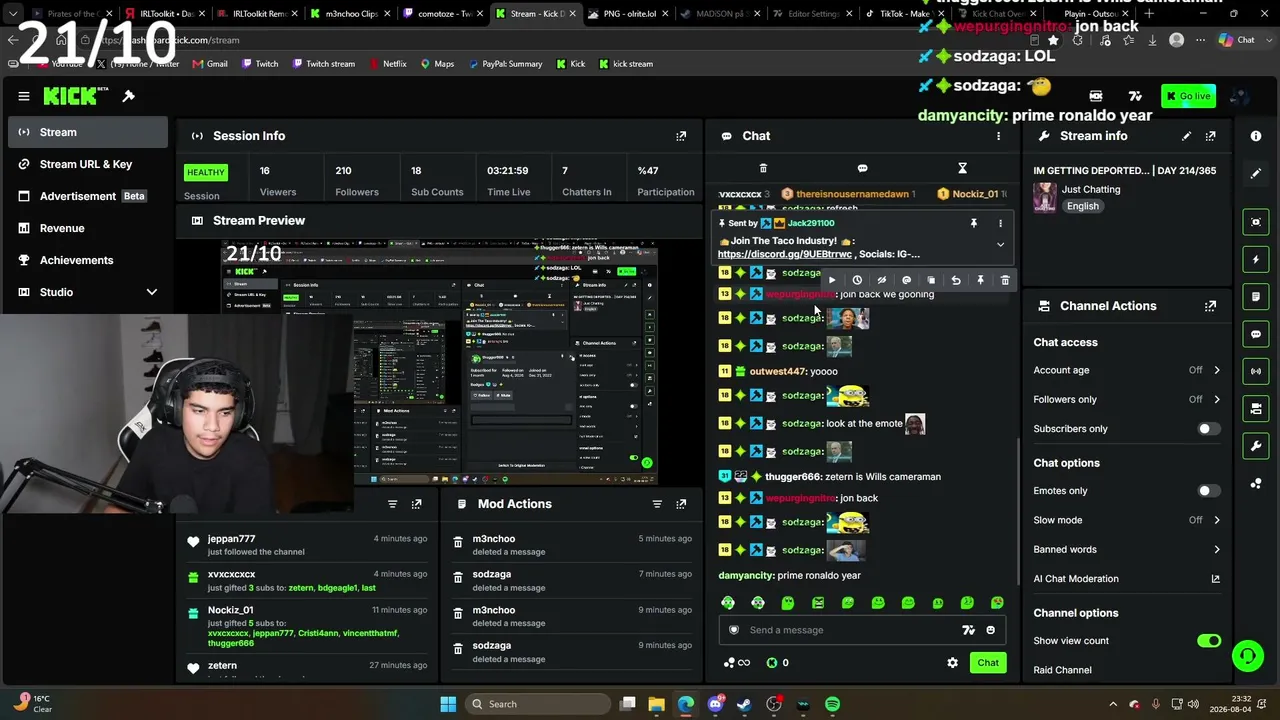This screenshot has width=1280, height=720.
Task: Click the green support headset button
Action: coord(1248,657)
